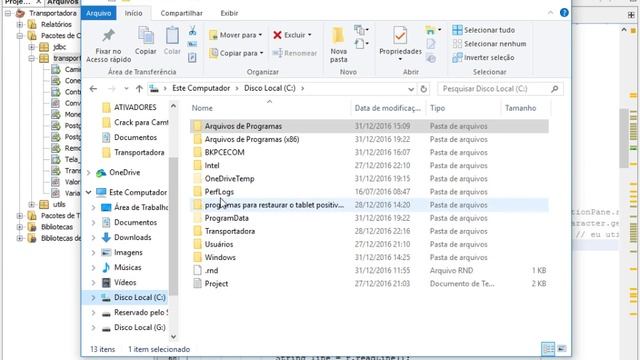This screenshot has width=640, height=360.
Task: Select the Project text document
Action: 369,284
